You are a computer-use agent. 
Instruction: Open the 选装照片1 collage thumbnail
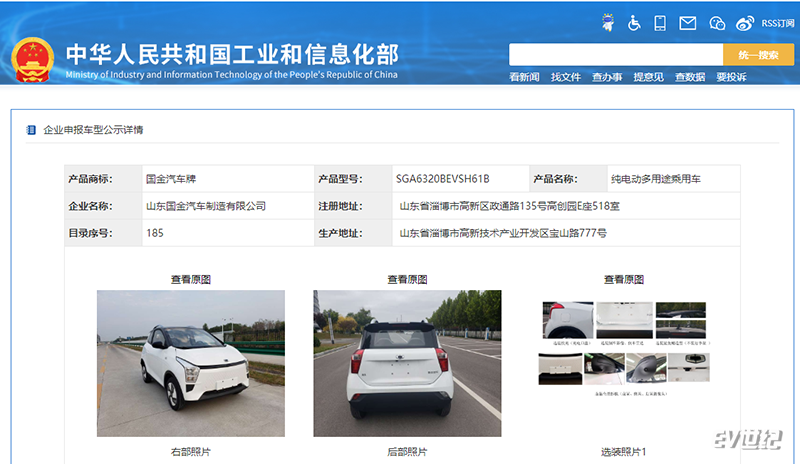624,349
